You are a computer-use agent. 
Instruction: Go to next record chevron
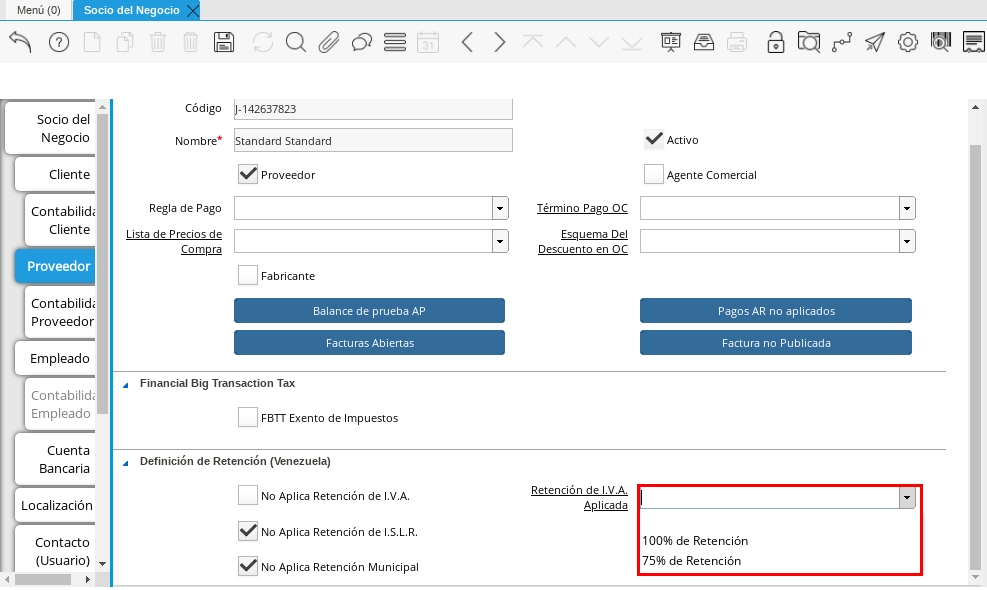coord(500,42)
